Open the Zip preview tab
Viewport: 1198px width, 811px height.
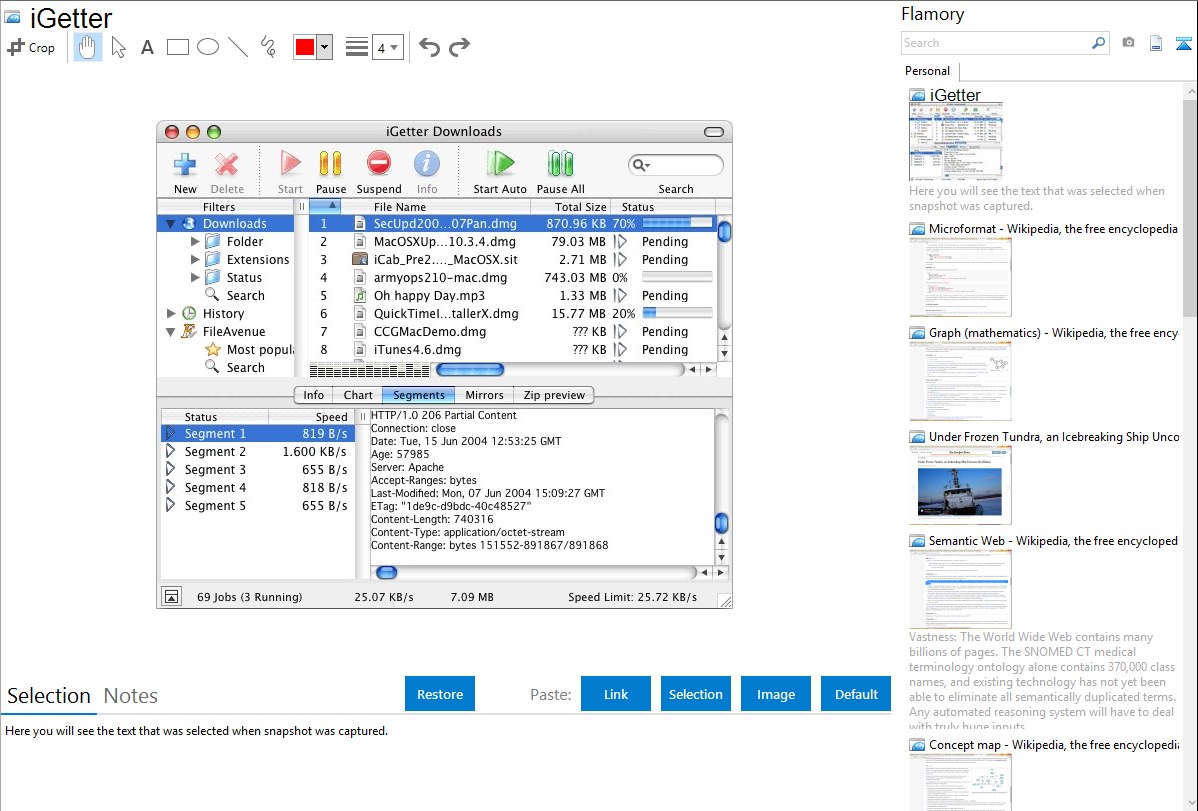point(554,395)
